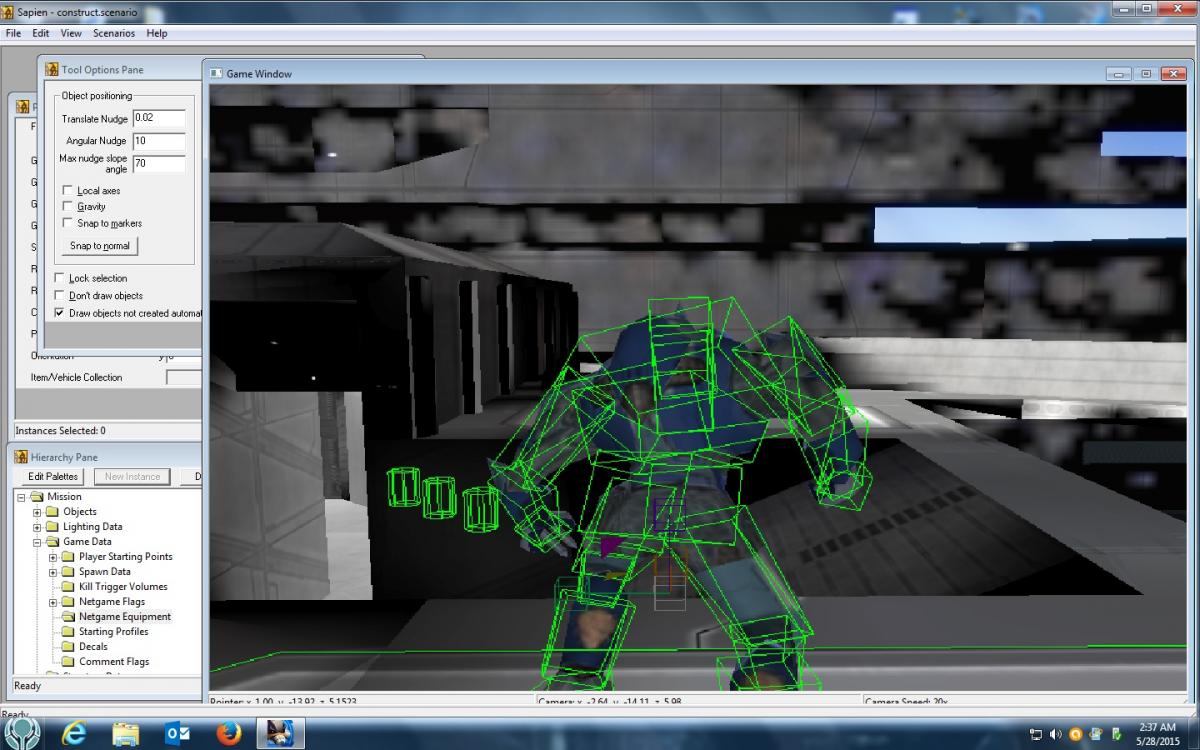Click the volume speaker icon in system tray
Screen dimensions: 1200x750
pyautogui.click(x=1056, y=734)
